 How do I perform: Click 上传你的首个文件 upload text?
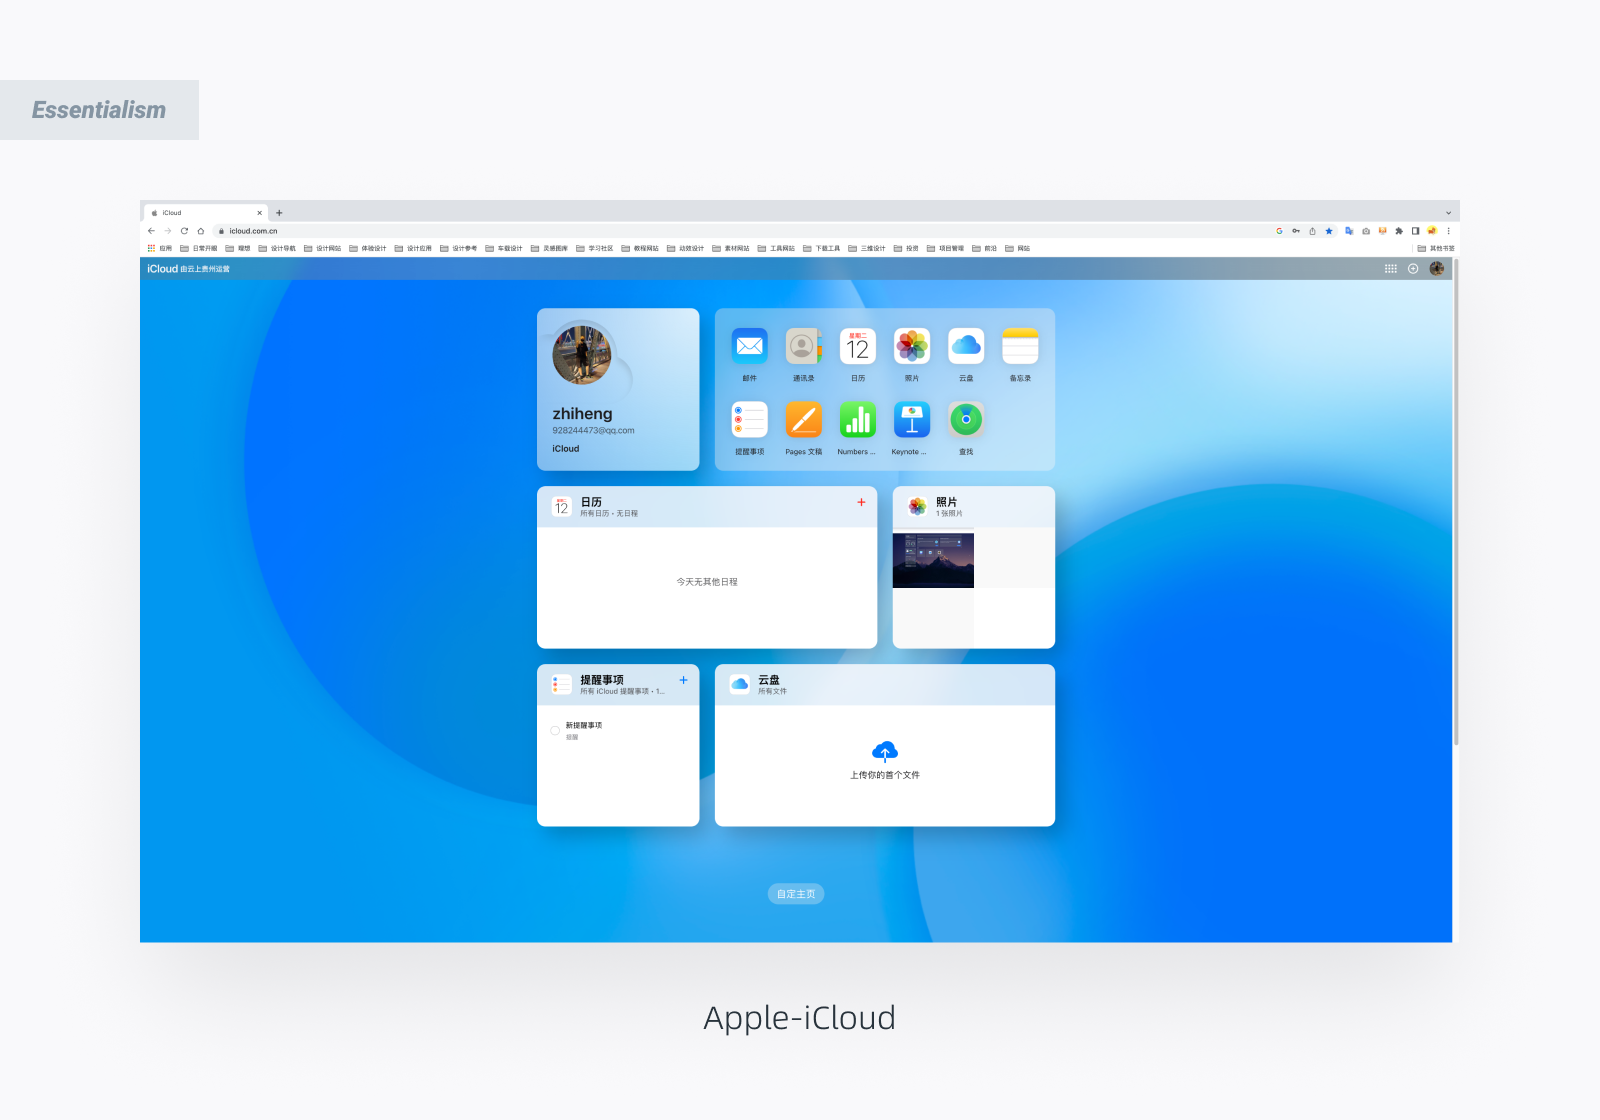pos(885,775)
